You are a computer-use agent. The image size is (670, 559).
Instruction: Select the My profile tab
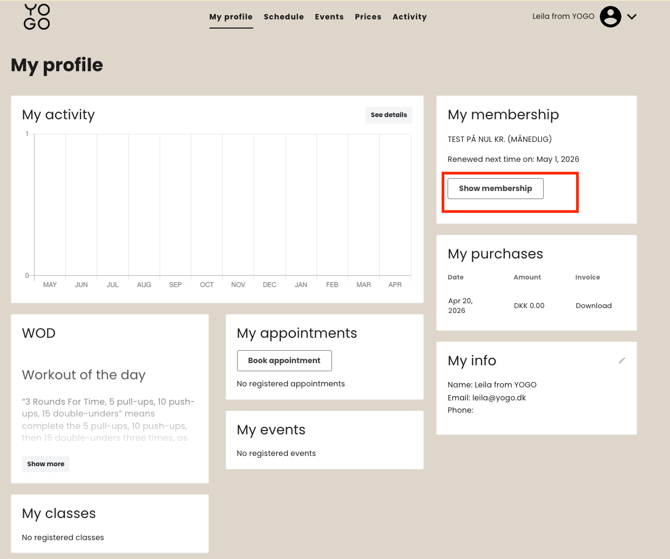230,17
